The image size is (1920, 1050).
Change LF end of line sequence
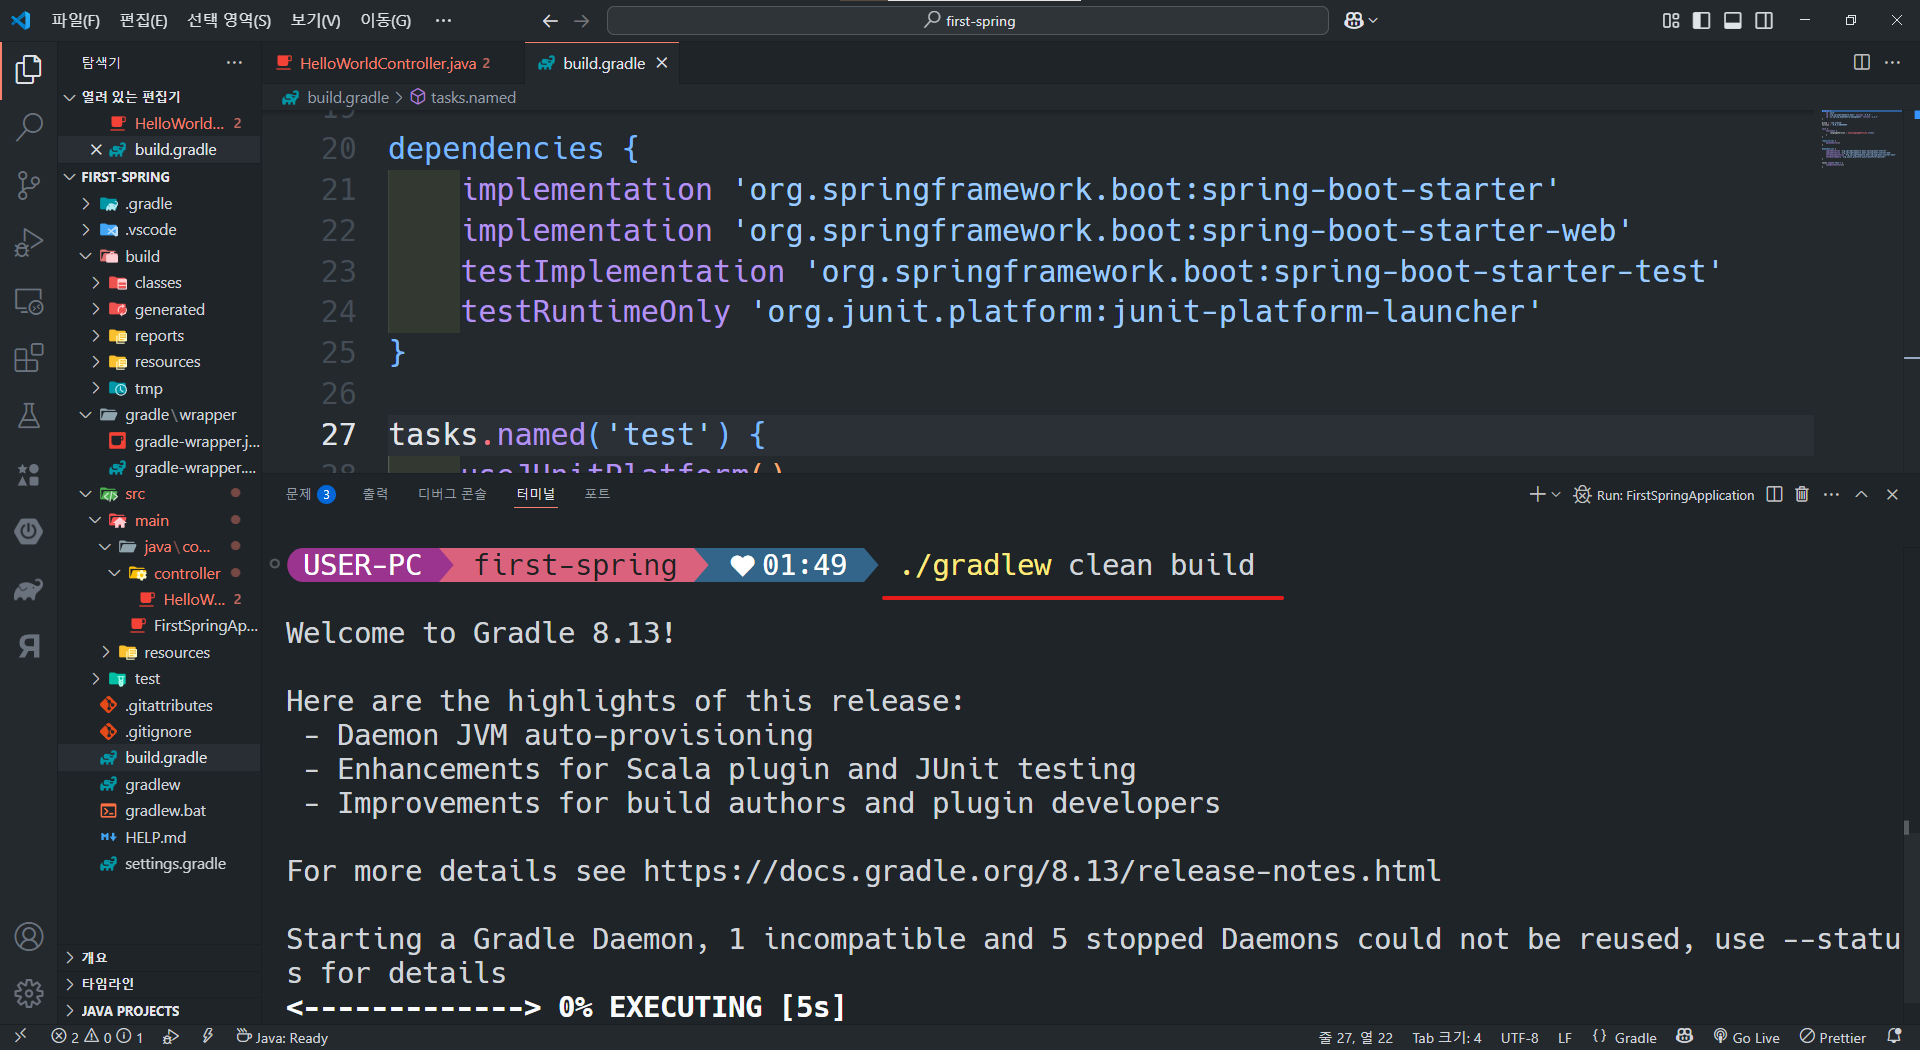[x=1565, y=1037]
